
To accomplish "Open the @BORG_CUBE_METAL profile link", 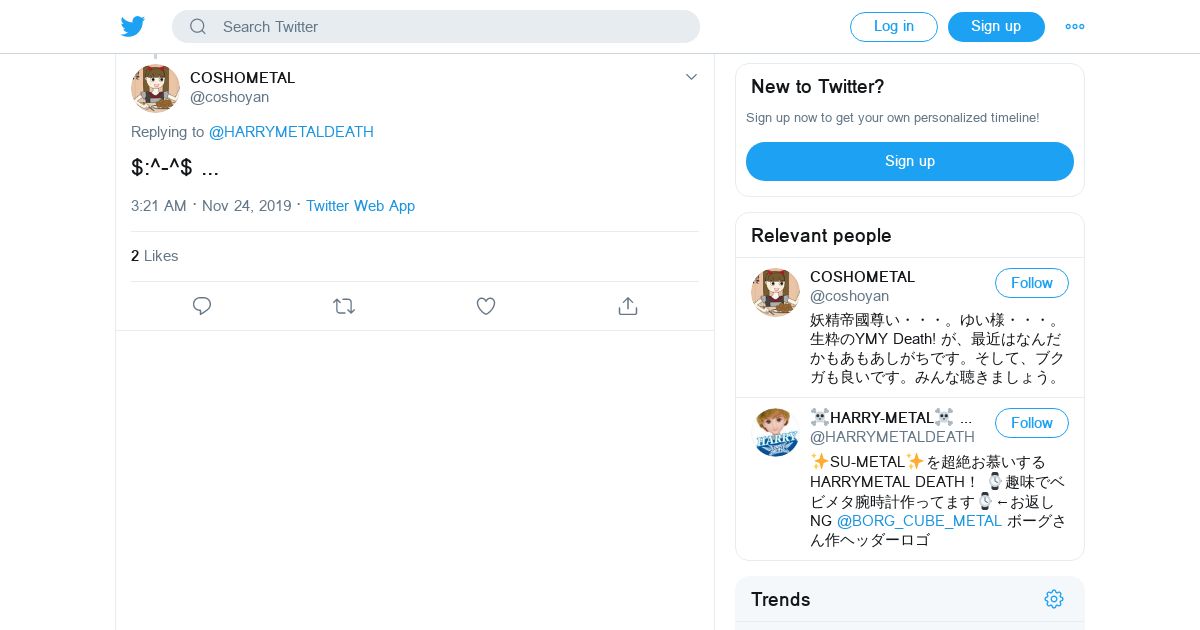I will click(x=919, y=521).
